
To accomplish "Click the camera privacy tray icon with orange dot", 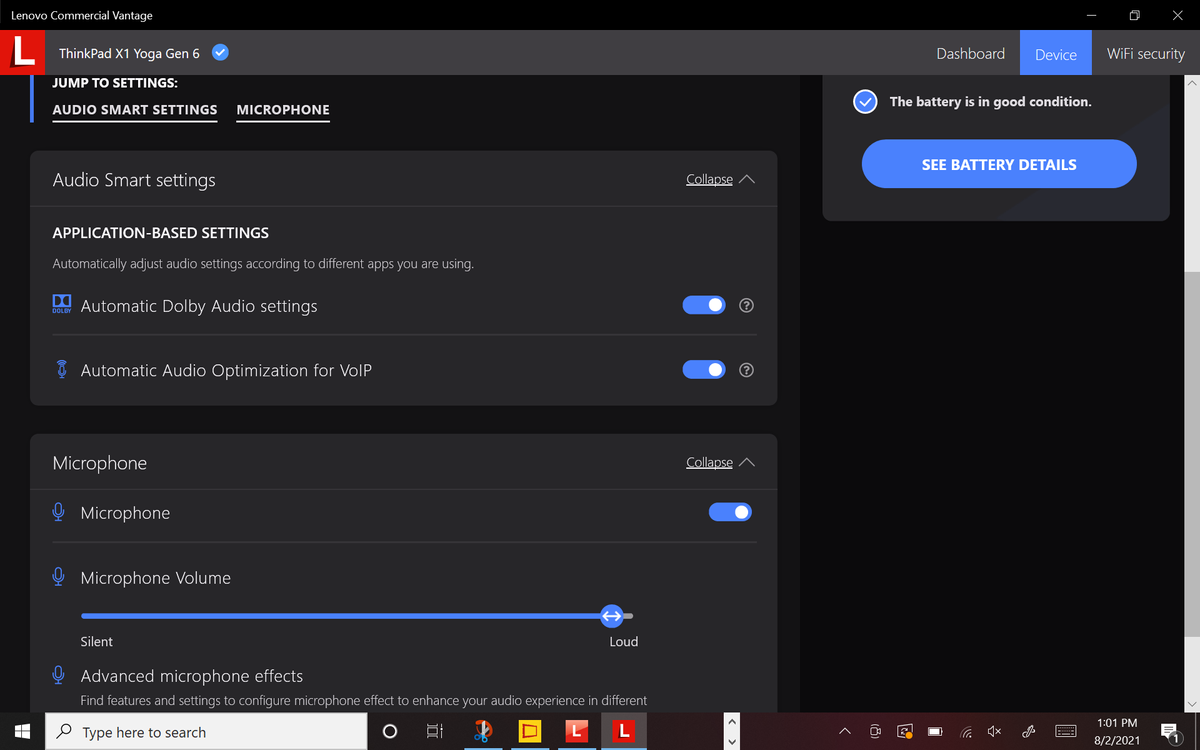I will tap(905, 732).
